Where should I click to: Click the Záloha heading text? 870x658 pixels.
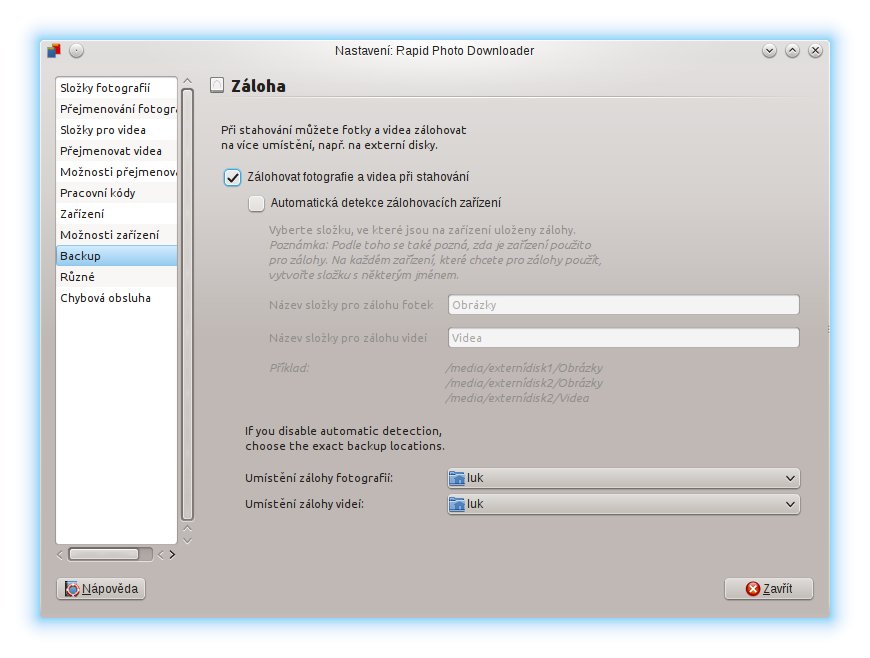[x=259, y=86]
